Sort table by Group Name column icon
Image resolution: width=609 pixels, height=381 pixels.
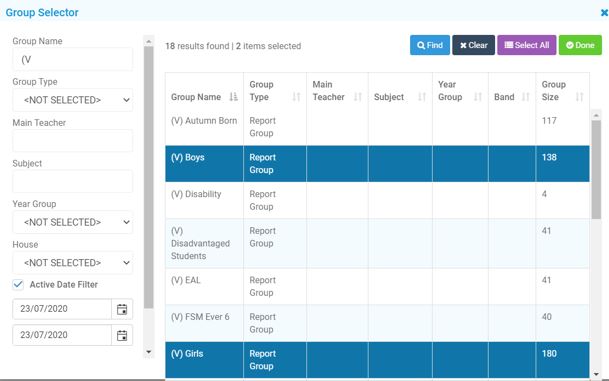click(x=233, y=97)
